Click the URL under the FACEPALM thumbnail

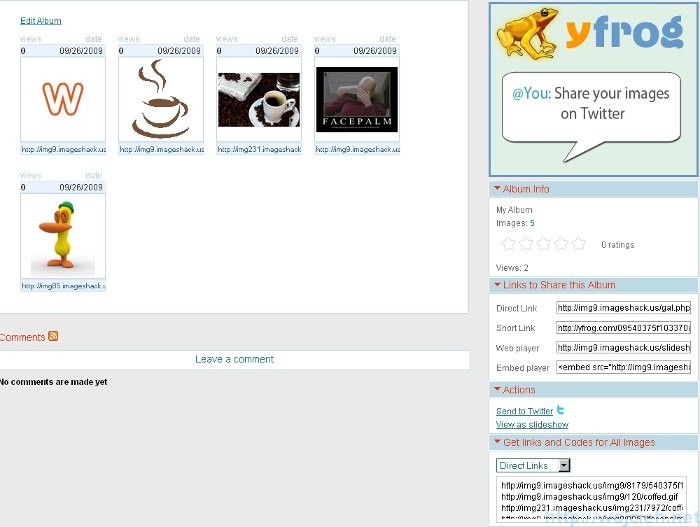(358, 149)
